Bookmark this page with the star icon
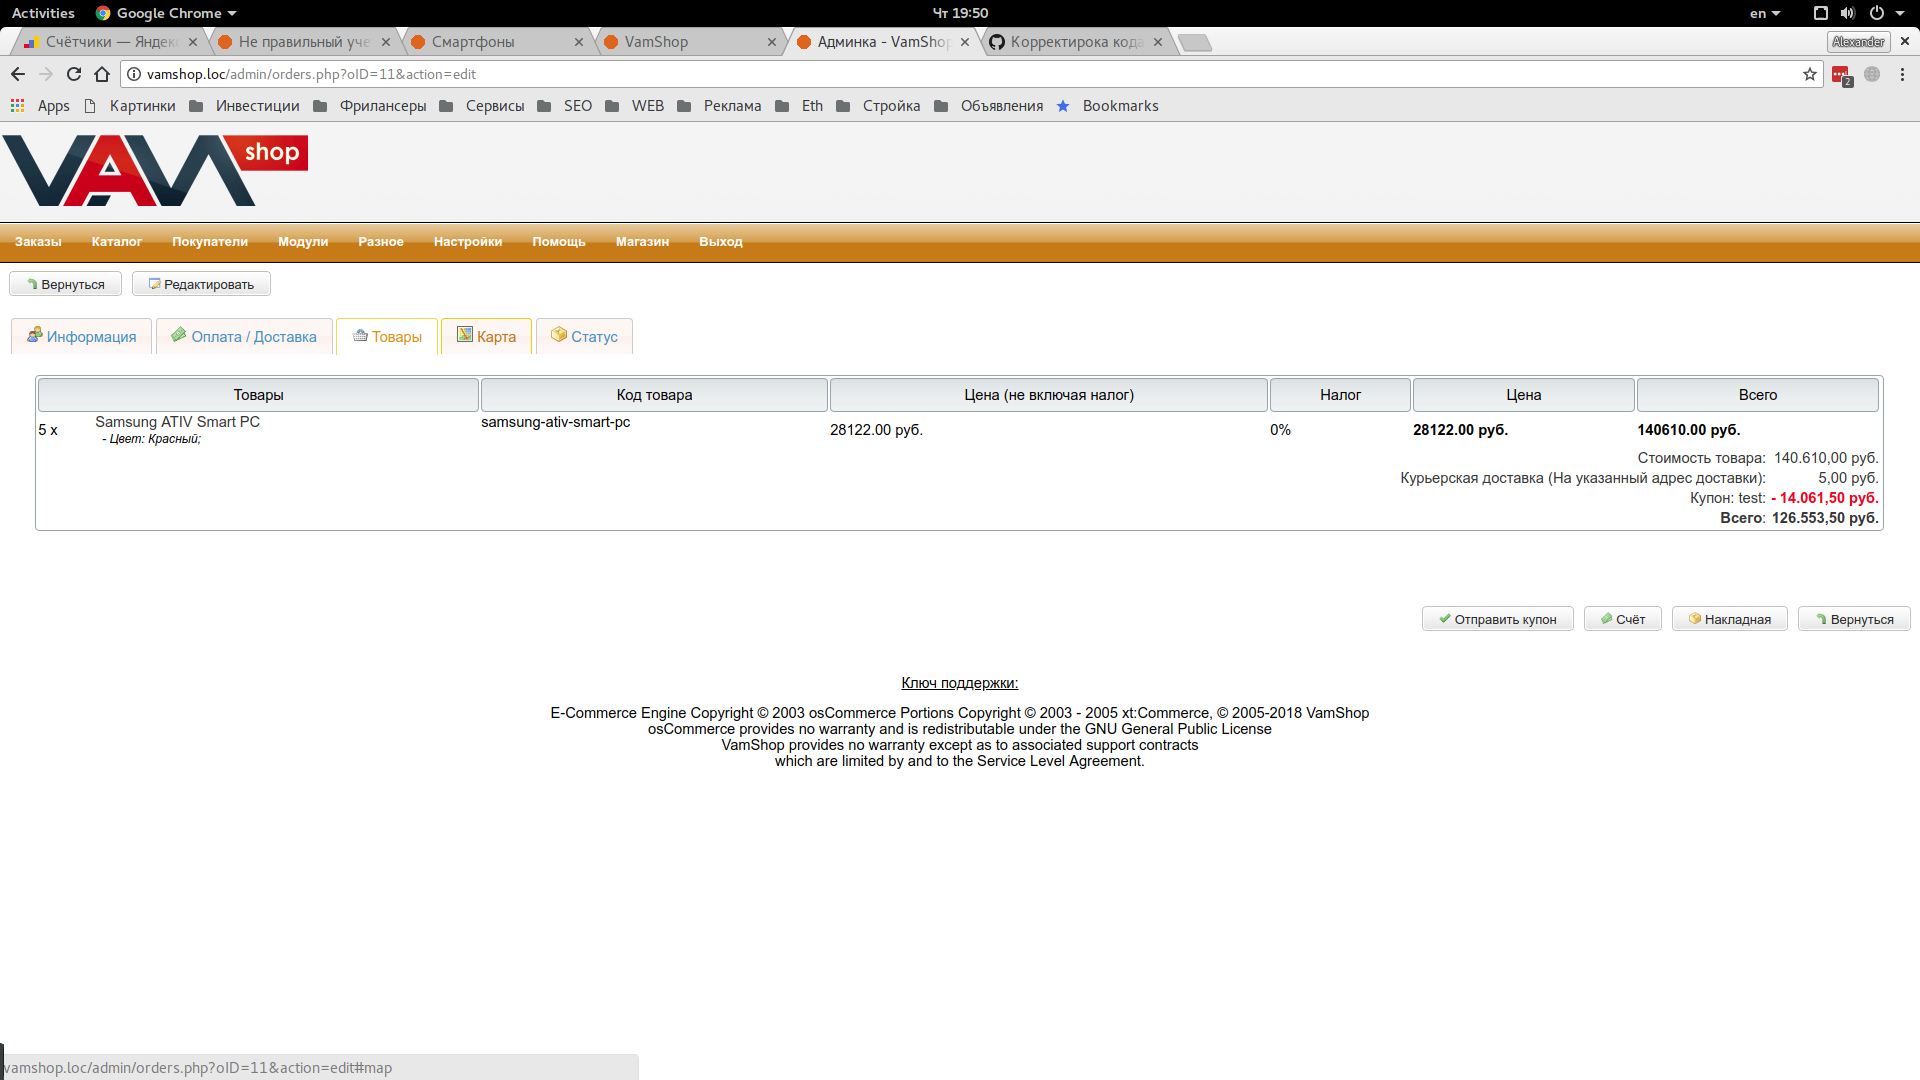 click(1810, 74)
